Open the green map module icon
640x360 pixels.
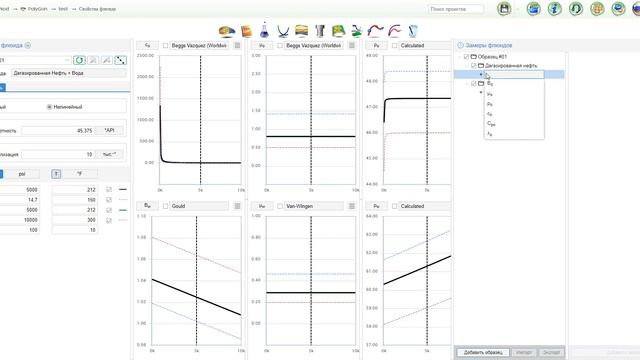[x=338, y=31]
